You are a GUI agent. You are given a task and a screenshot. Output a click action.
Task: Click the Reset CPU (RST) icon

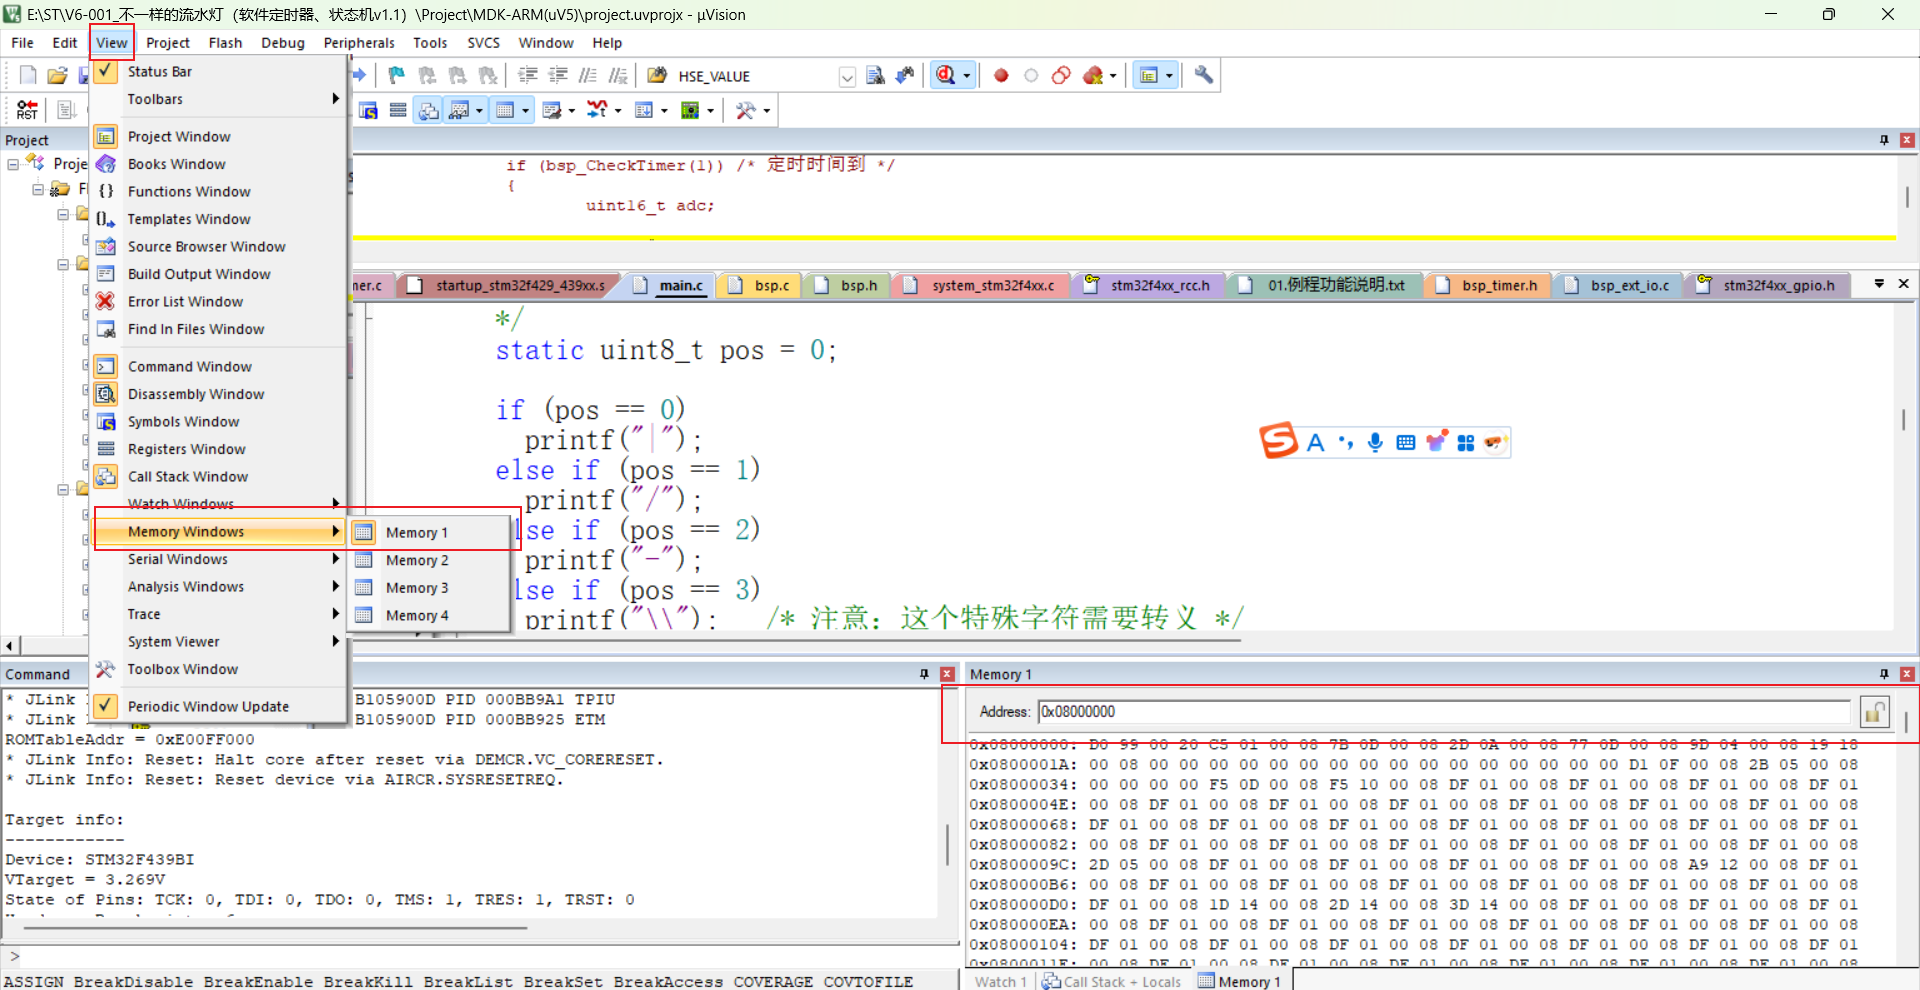[27, 110]
